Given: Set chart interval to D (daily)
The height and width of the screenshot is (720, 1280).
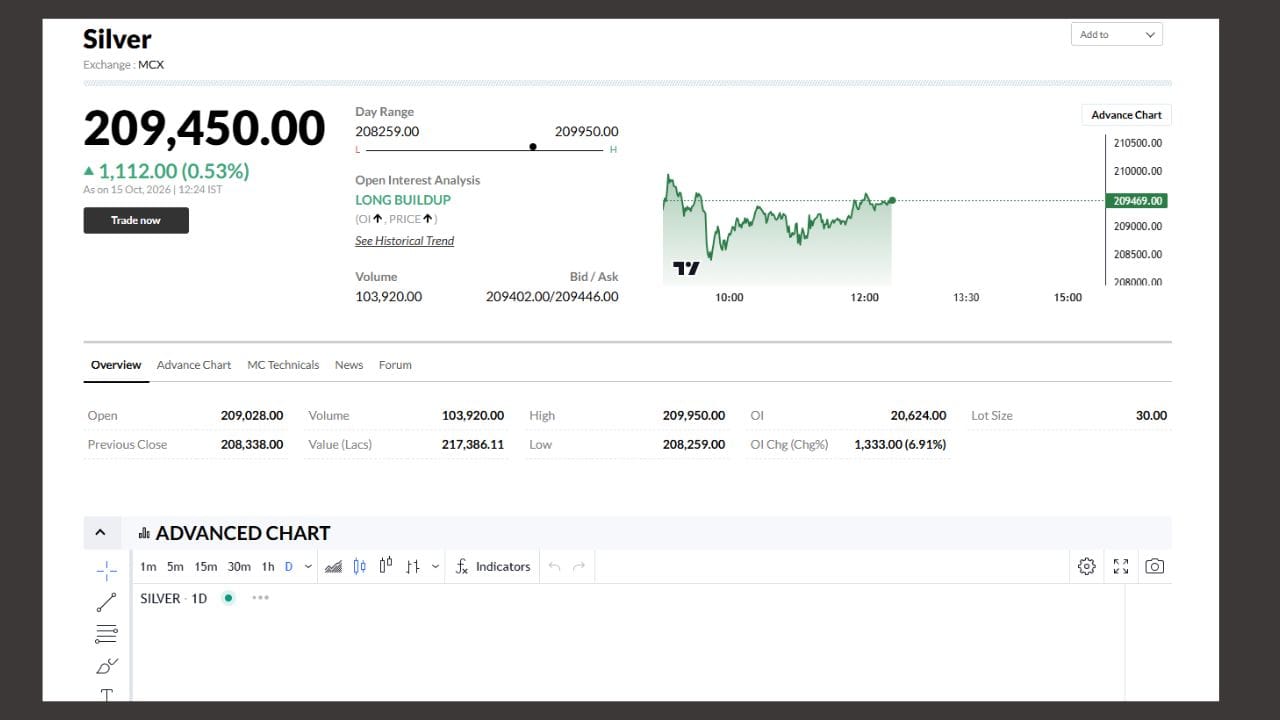Looking at the screenshot, I should tap(289, 567).
